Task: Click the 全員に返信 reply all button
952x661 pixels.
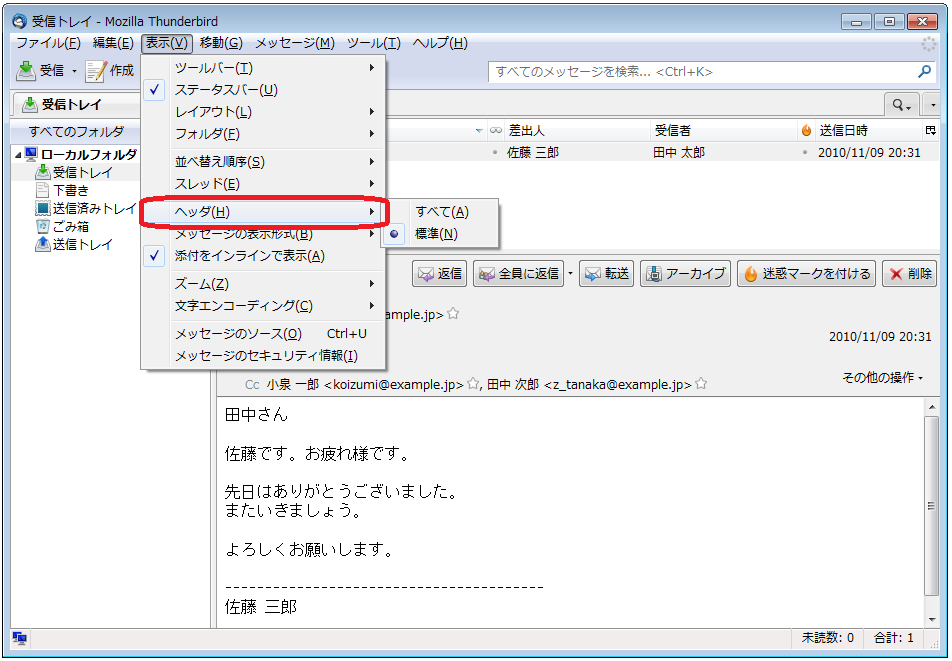Action: coord(519,274)
